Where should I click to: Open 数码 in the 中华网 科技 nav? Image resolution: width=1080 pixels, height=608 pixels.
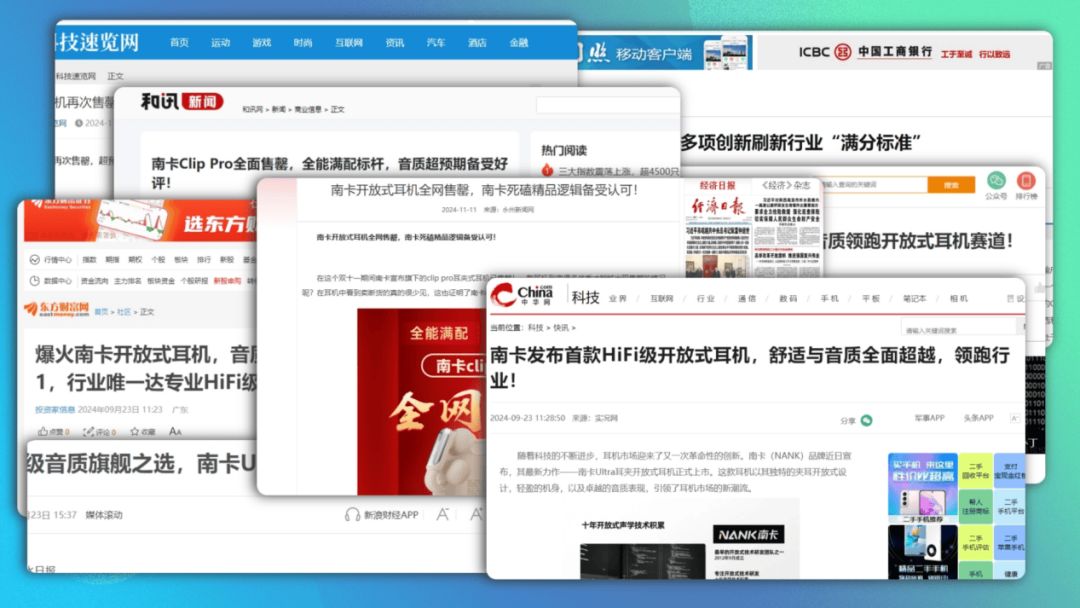[788, 298]
